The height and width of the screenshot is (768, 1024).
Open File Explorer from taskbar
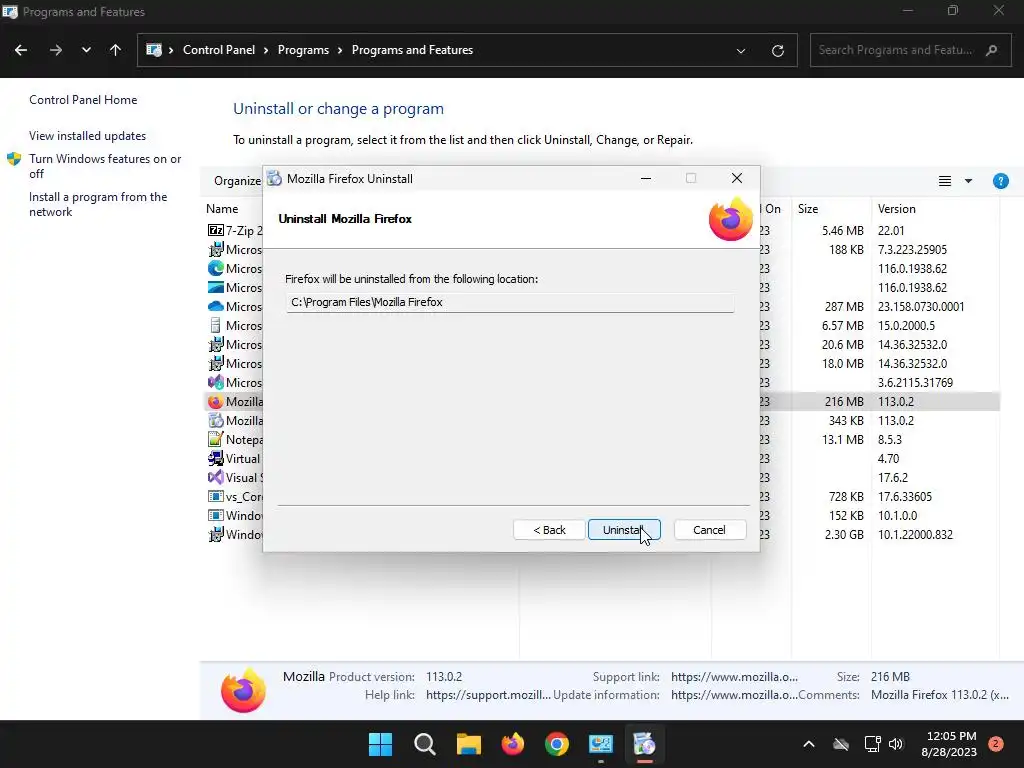[468, 744]
